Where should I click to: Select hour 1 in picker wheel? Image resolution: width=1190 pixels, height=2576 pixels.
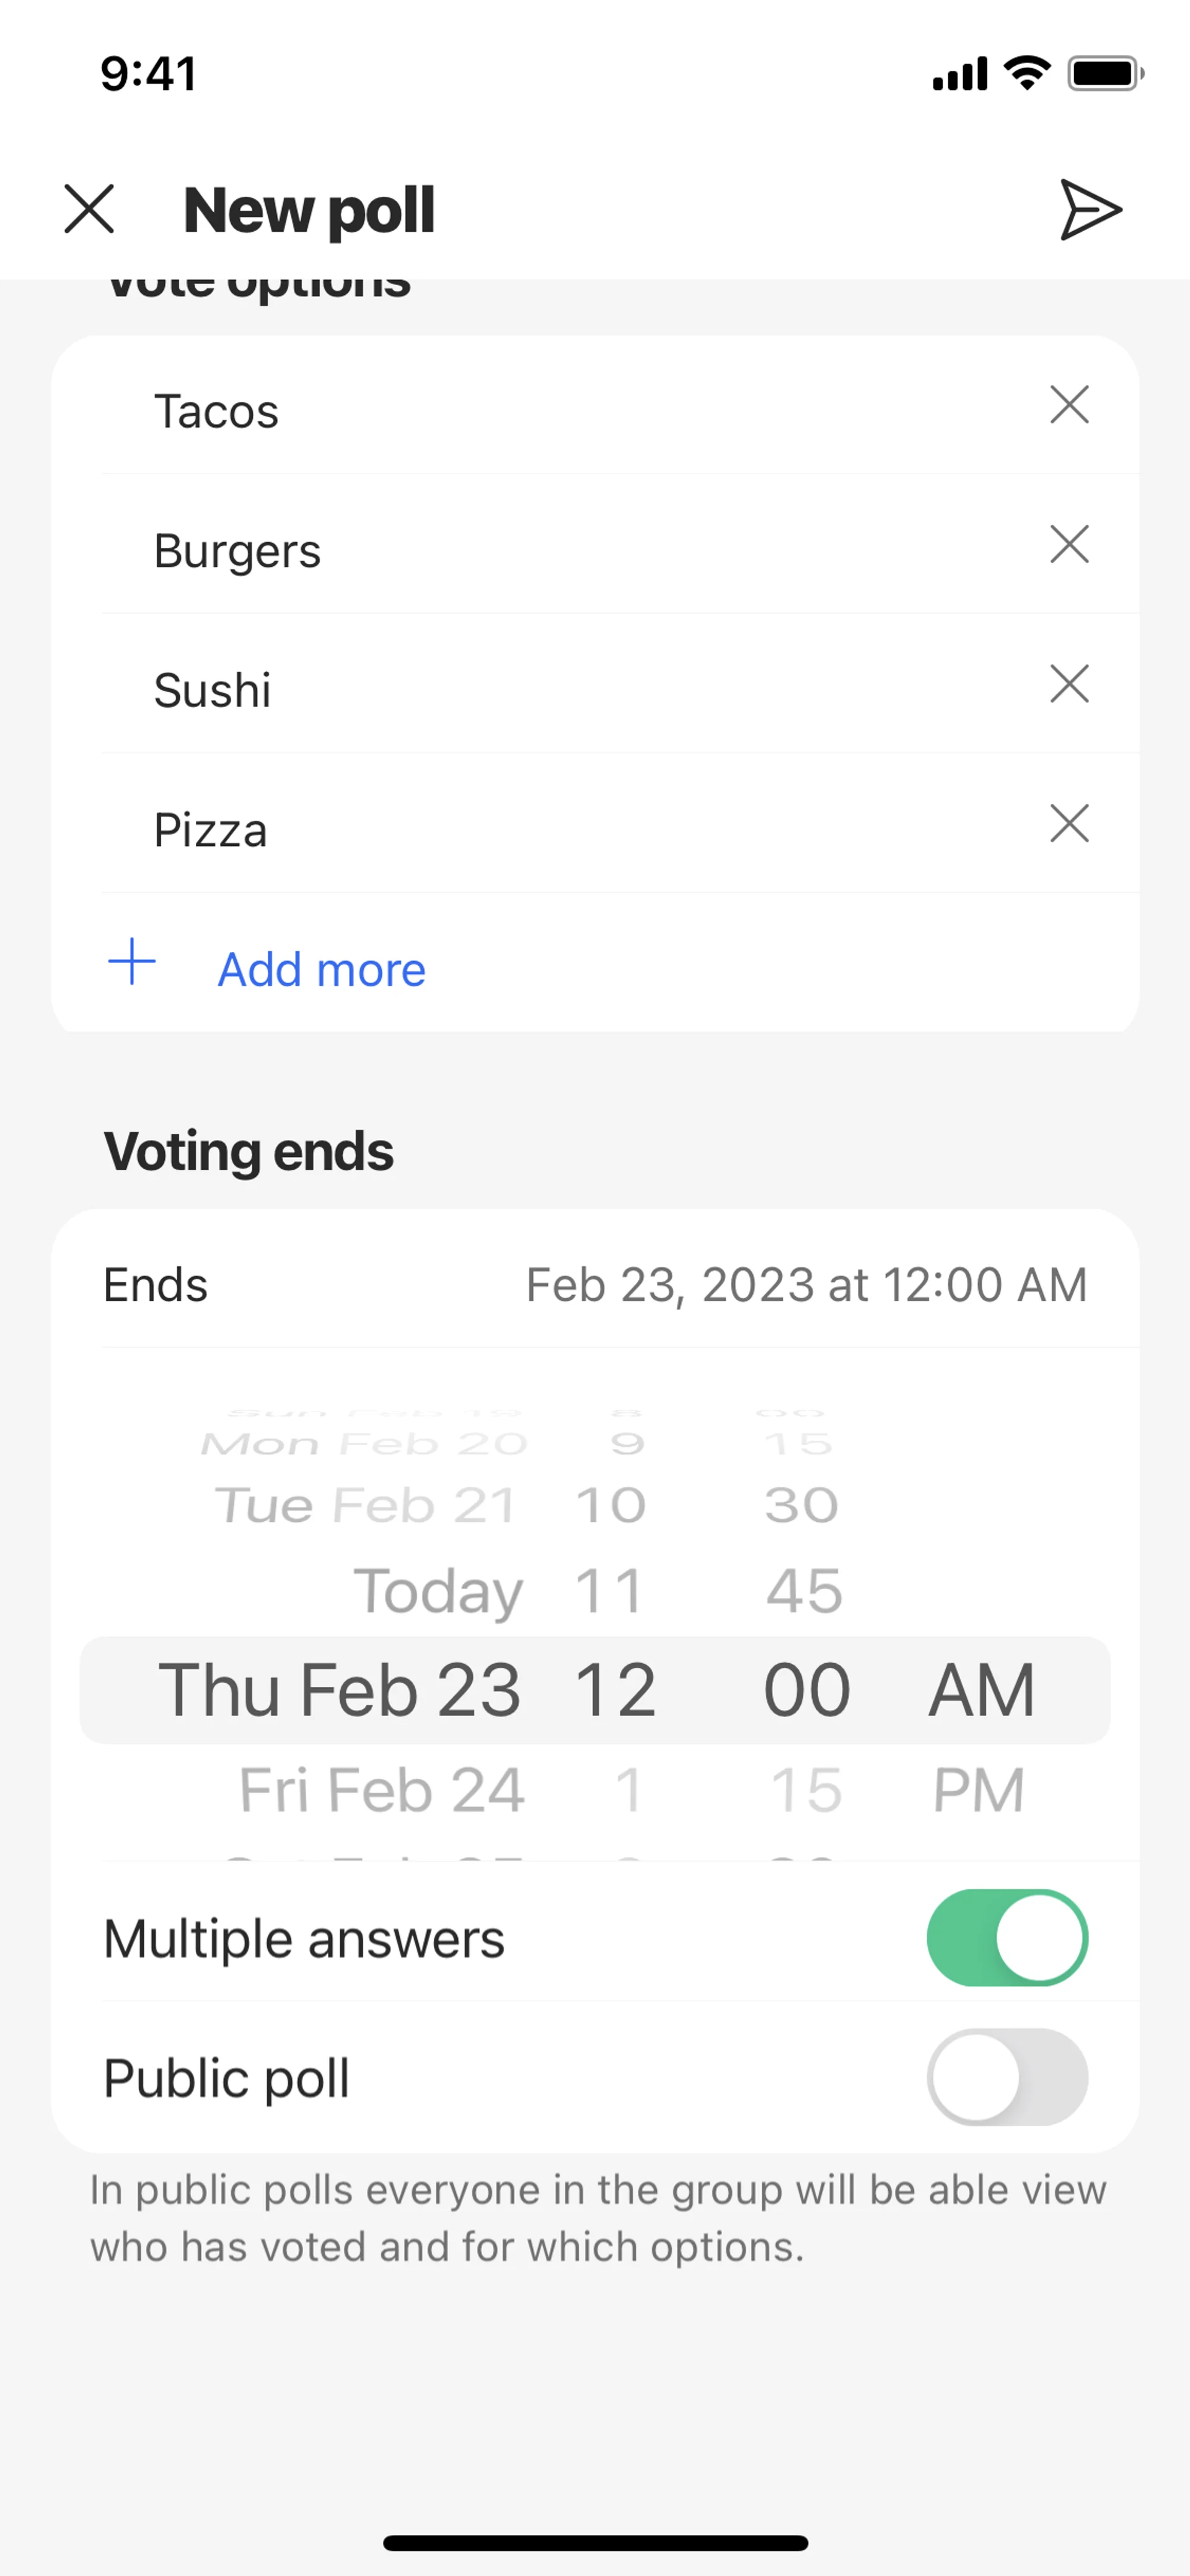[x=628, y=1789]
